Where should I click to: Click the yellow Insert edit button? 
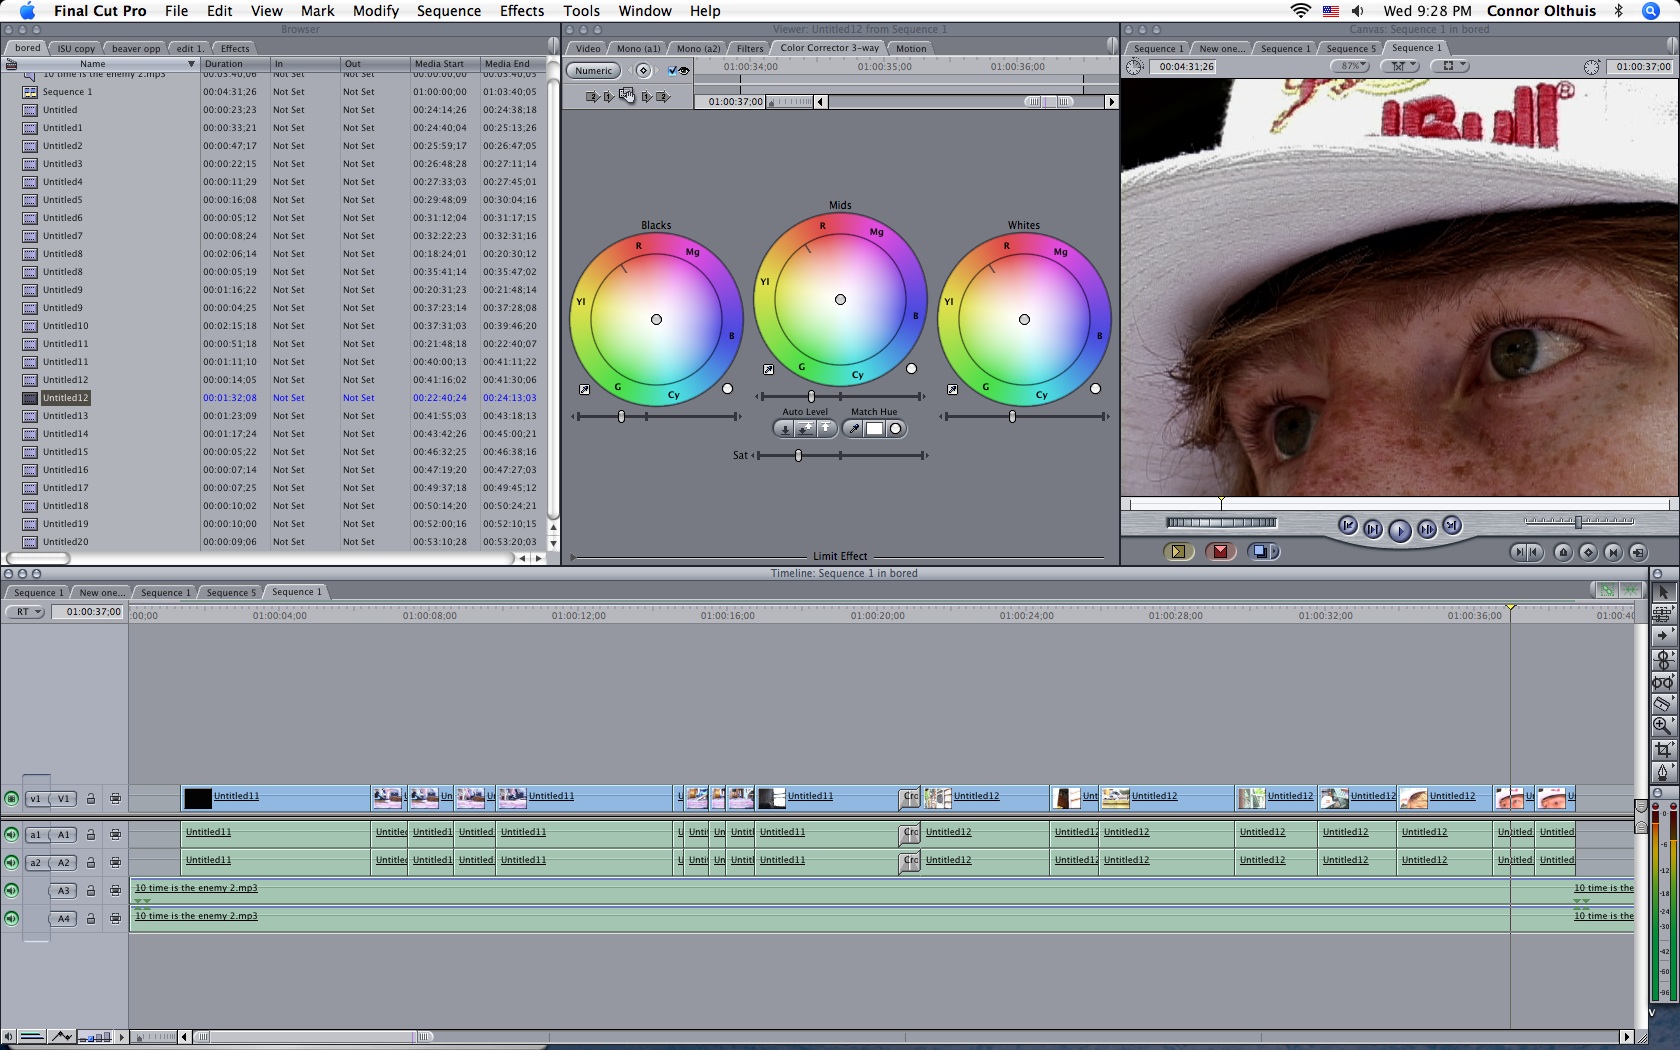pos(1178,552)
